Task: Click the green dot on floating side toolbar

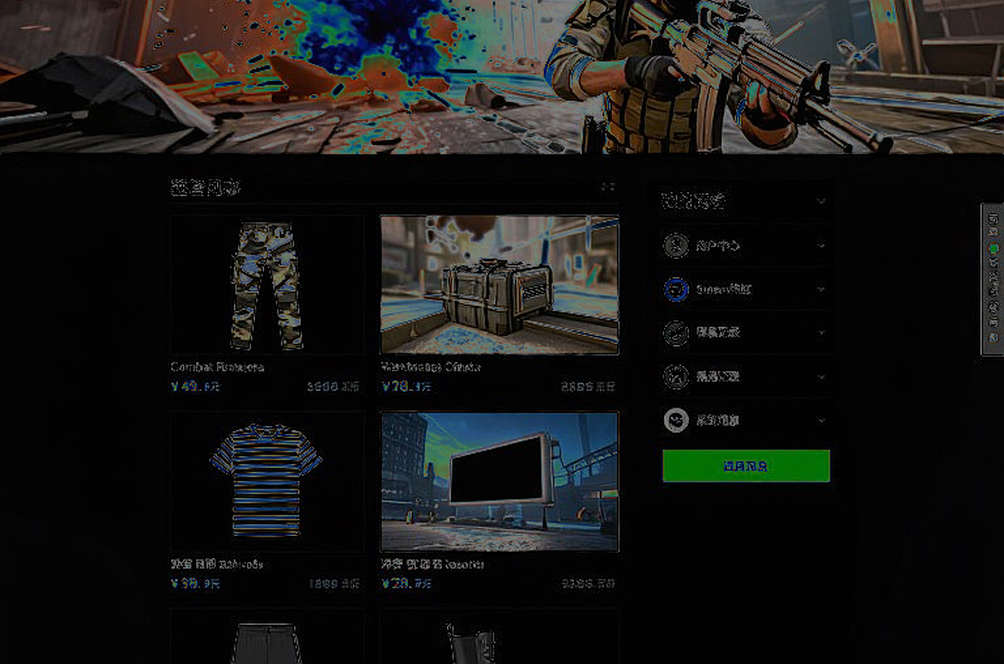Action: [x=993, y=248]
